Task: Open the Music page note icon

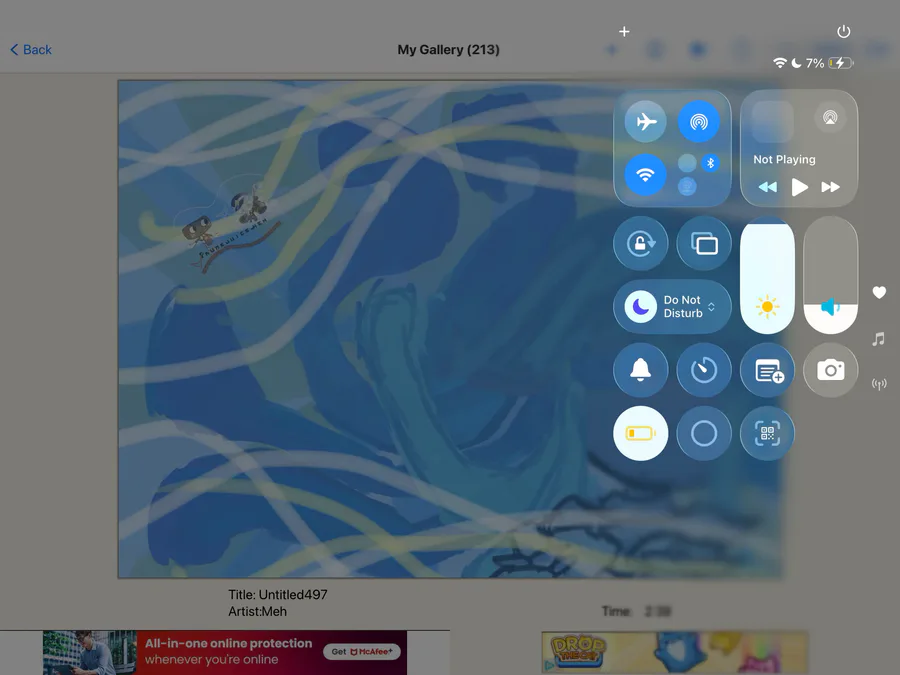Action: [878, 339]
